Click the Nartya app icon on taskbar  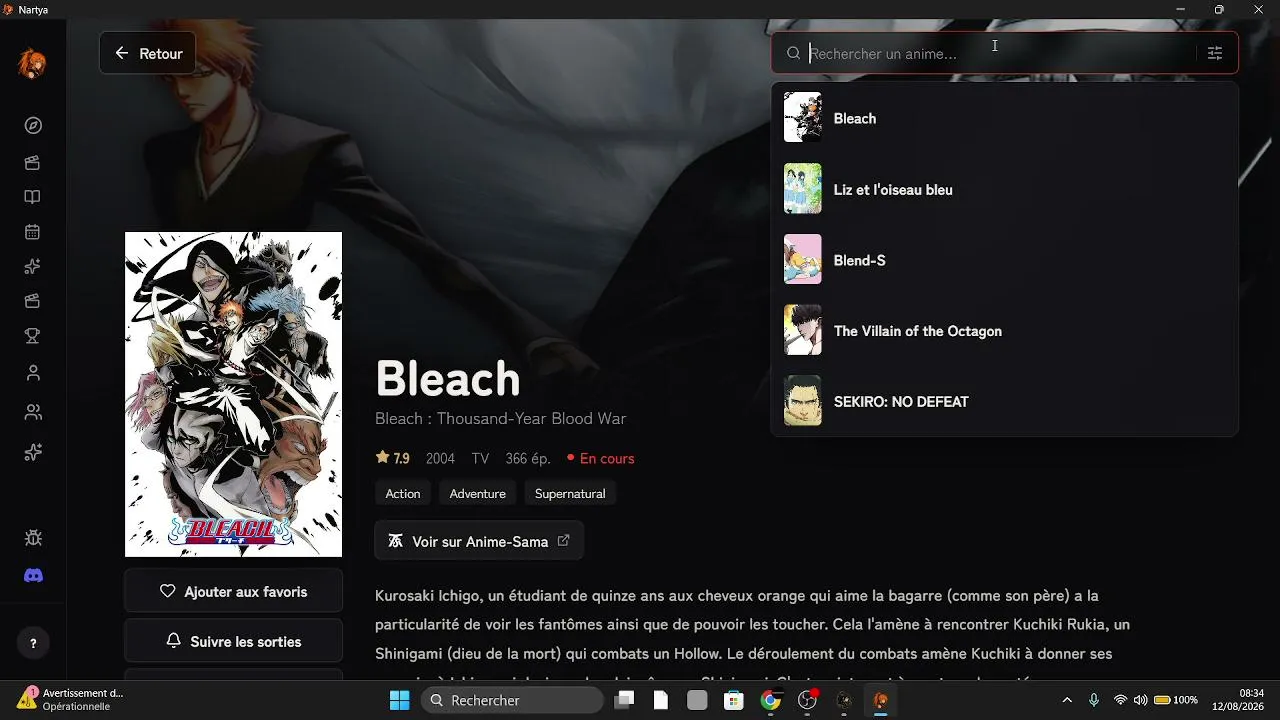(x=880, y=700)
